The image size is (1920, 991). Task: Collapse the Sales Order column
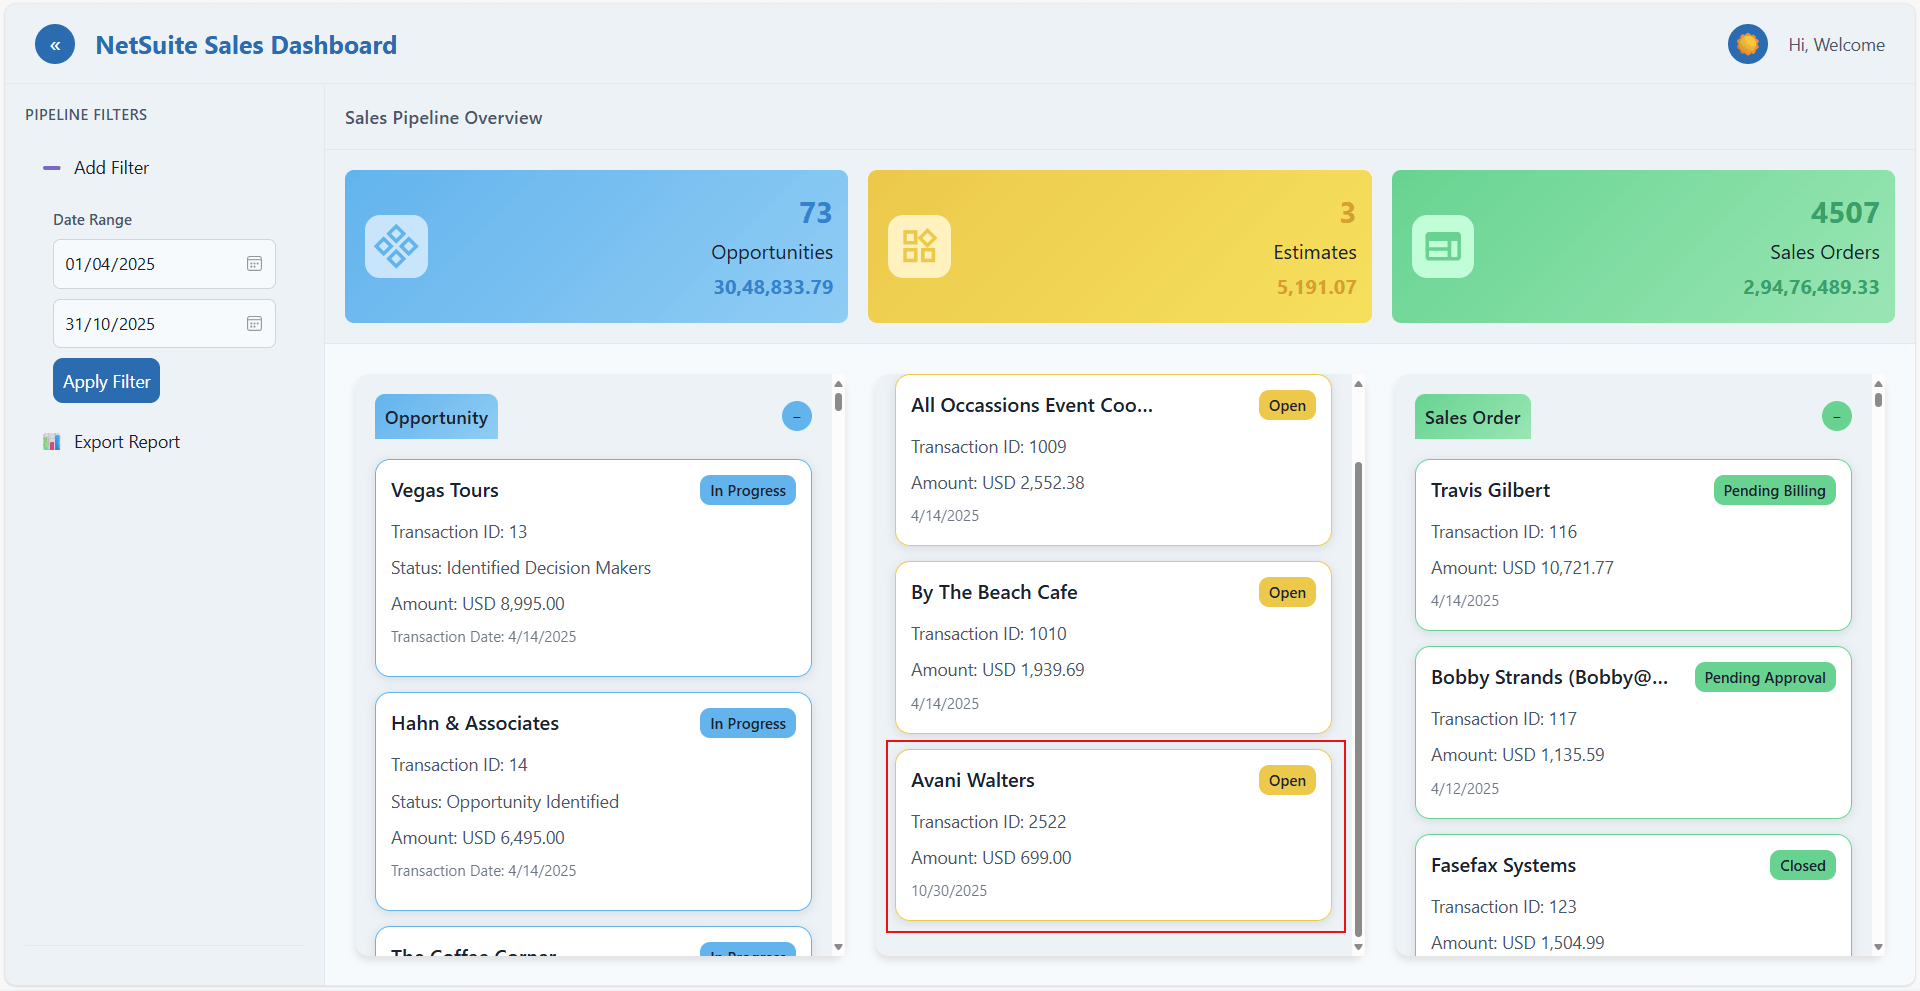pos(1836,416)
